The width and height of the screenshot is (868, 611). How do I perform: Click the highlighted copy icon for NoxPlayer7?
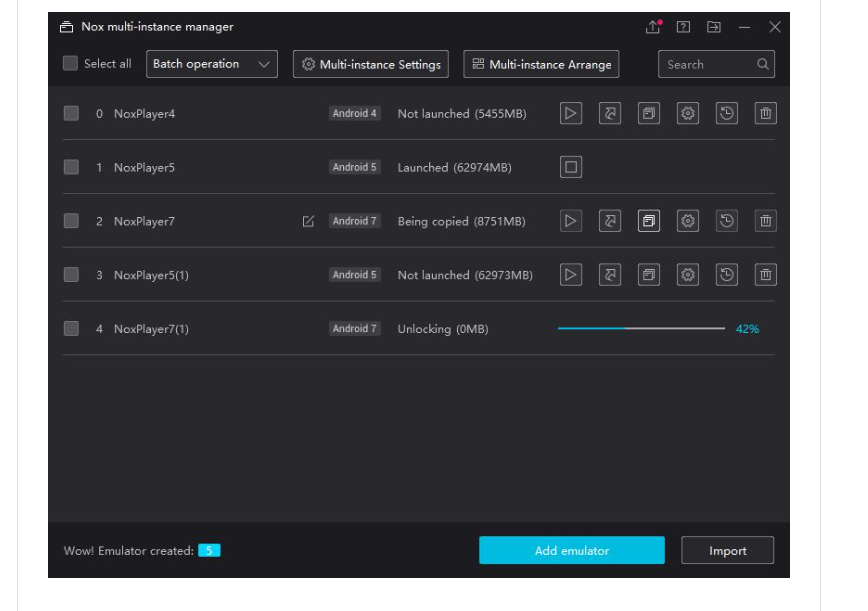coord(649,221)
